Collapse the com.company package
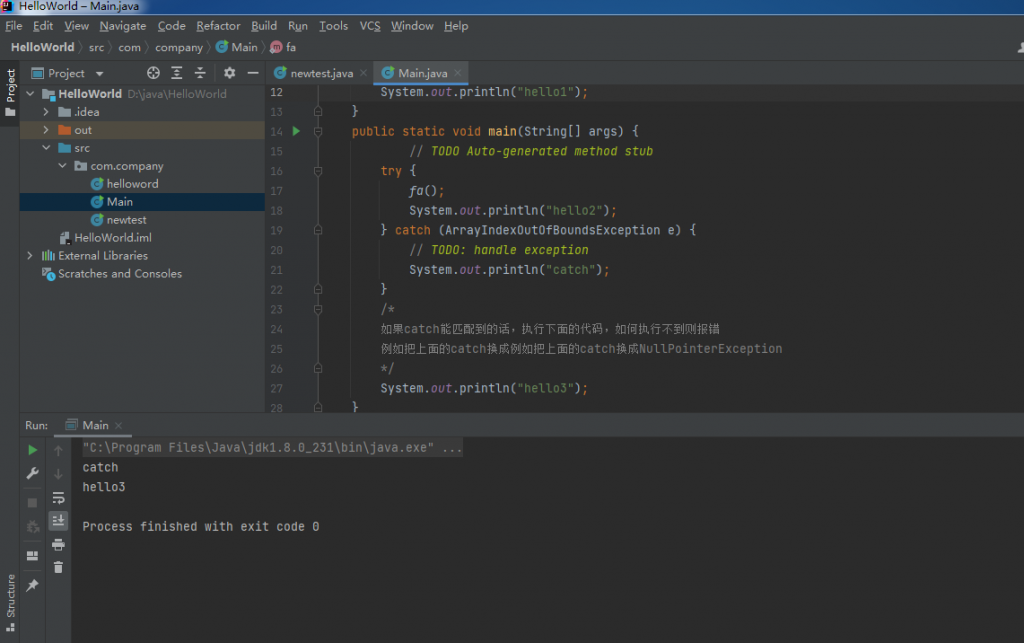Screen dimensions: 1024x643 click(62, 166)
